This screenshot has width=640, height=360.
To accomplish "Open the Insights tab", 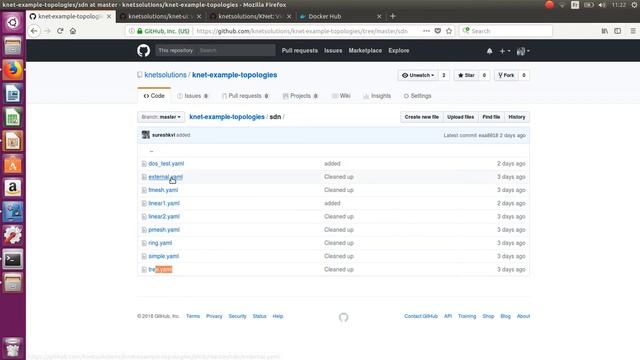I will [x=377, y=96].
